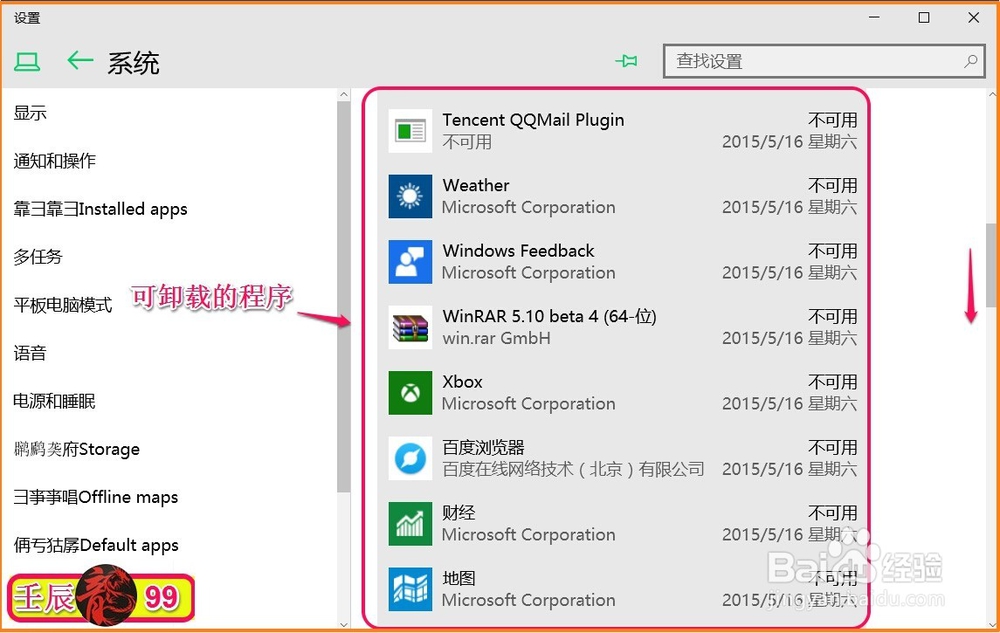Switch to 平板电脑模式 settings

pos(63,305)
